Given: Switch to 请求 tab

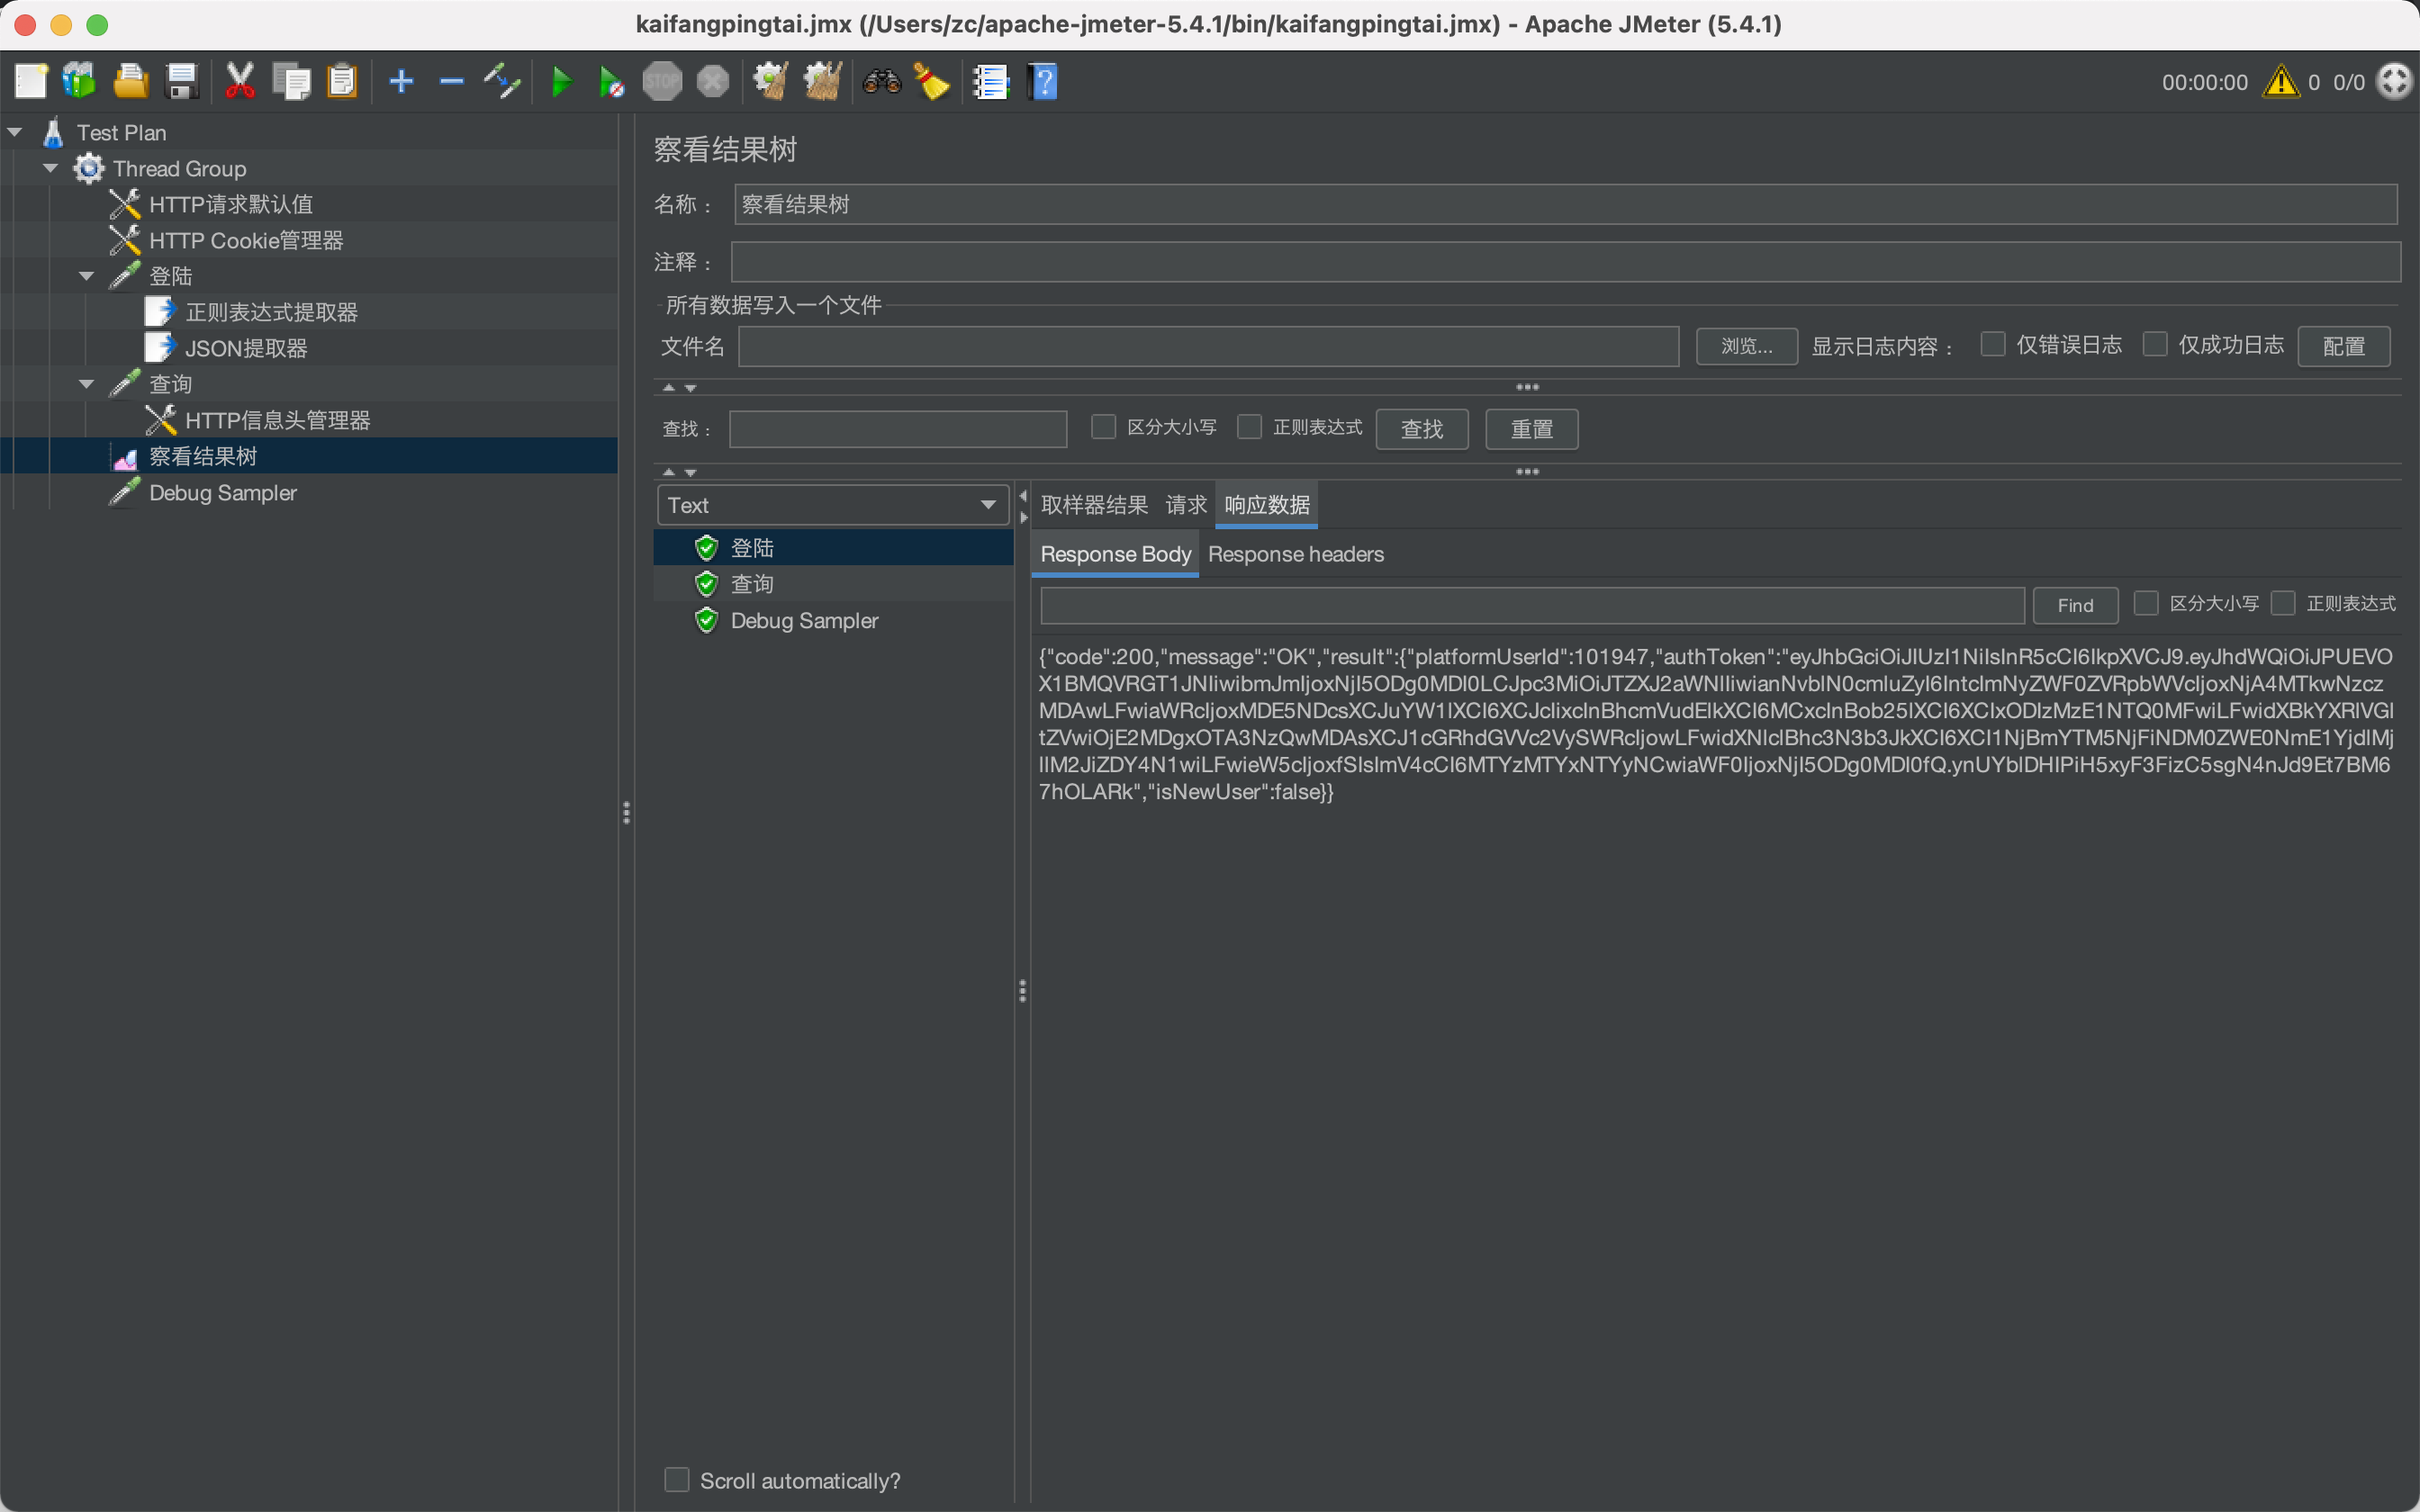Looking at the screenshot, I should (1186, 505).
